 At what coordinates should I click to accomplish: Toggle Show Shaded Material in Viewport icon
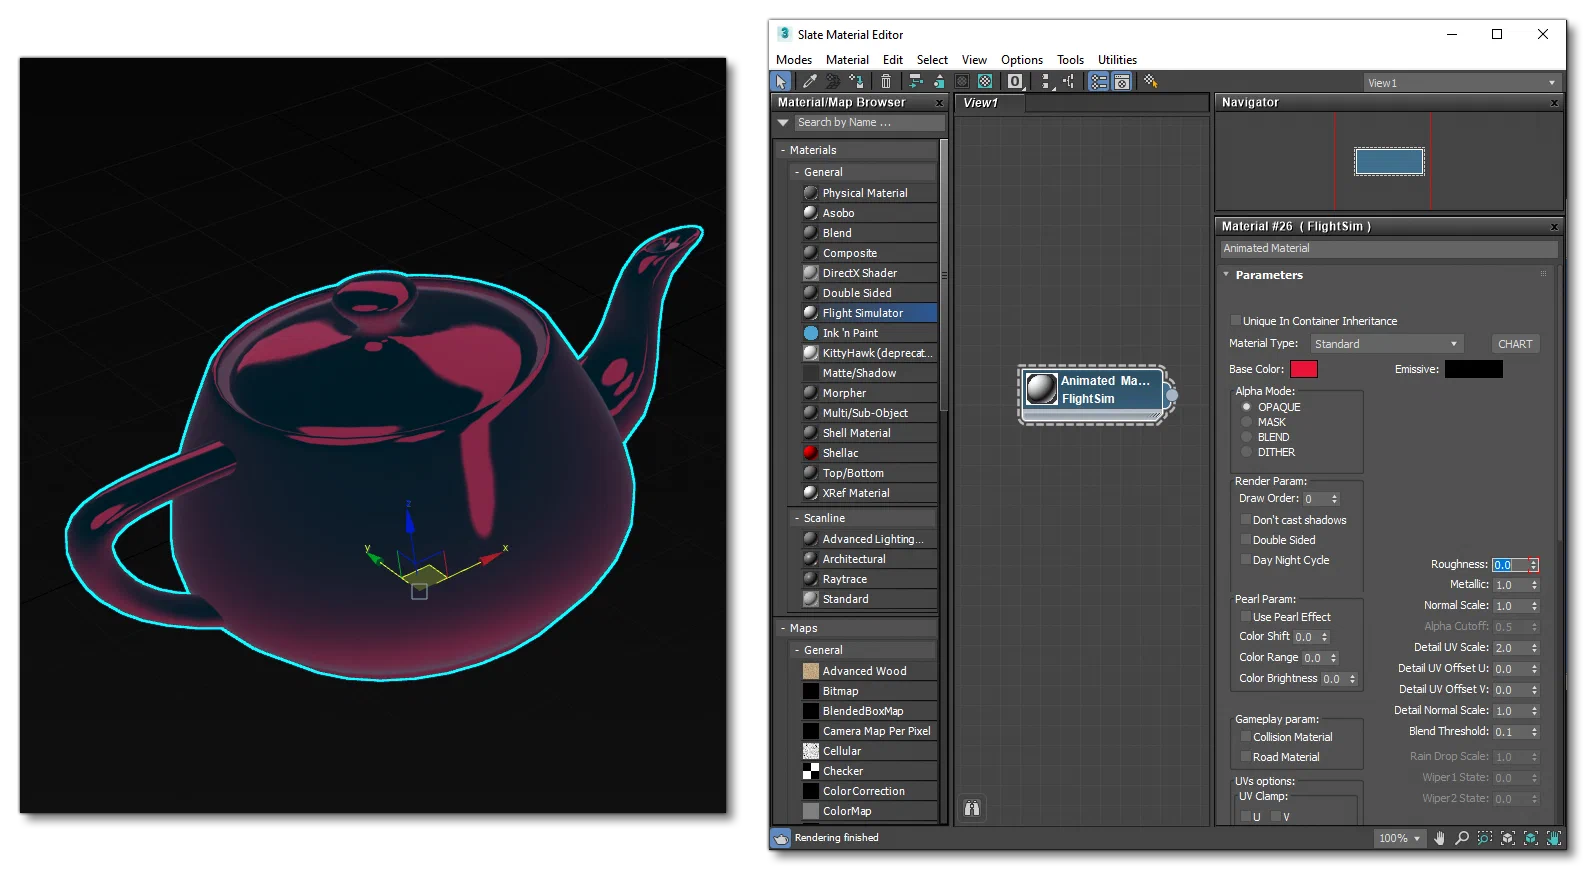coord(962,82)
